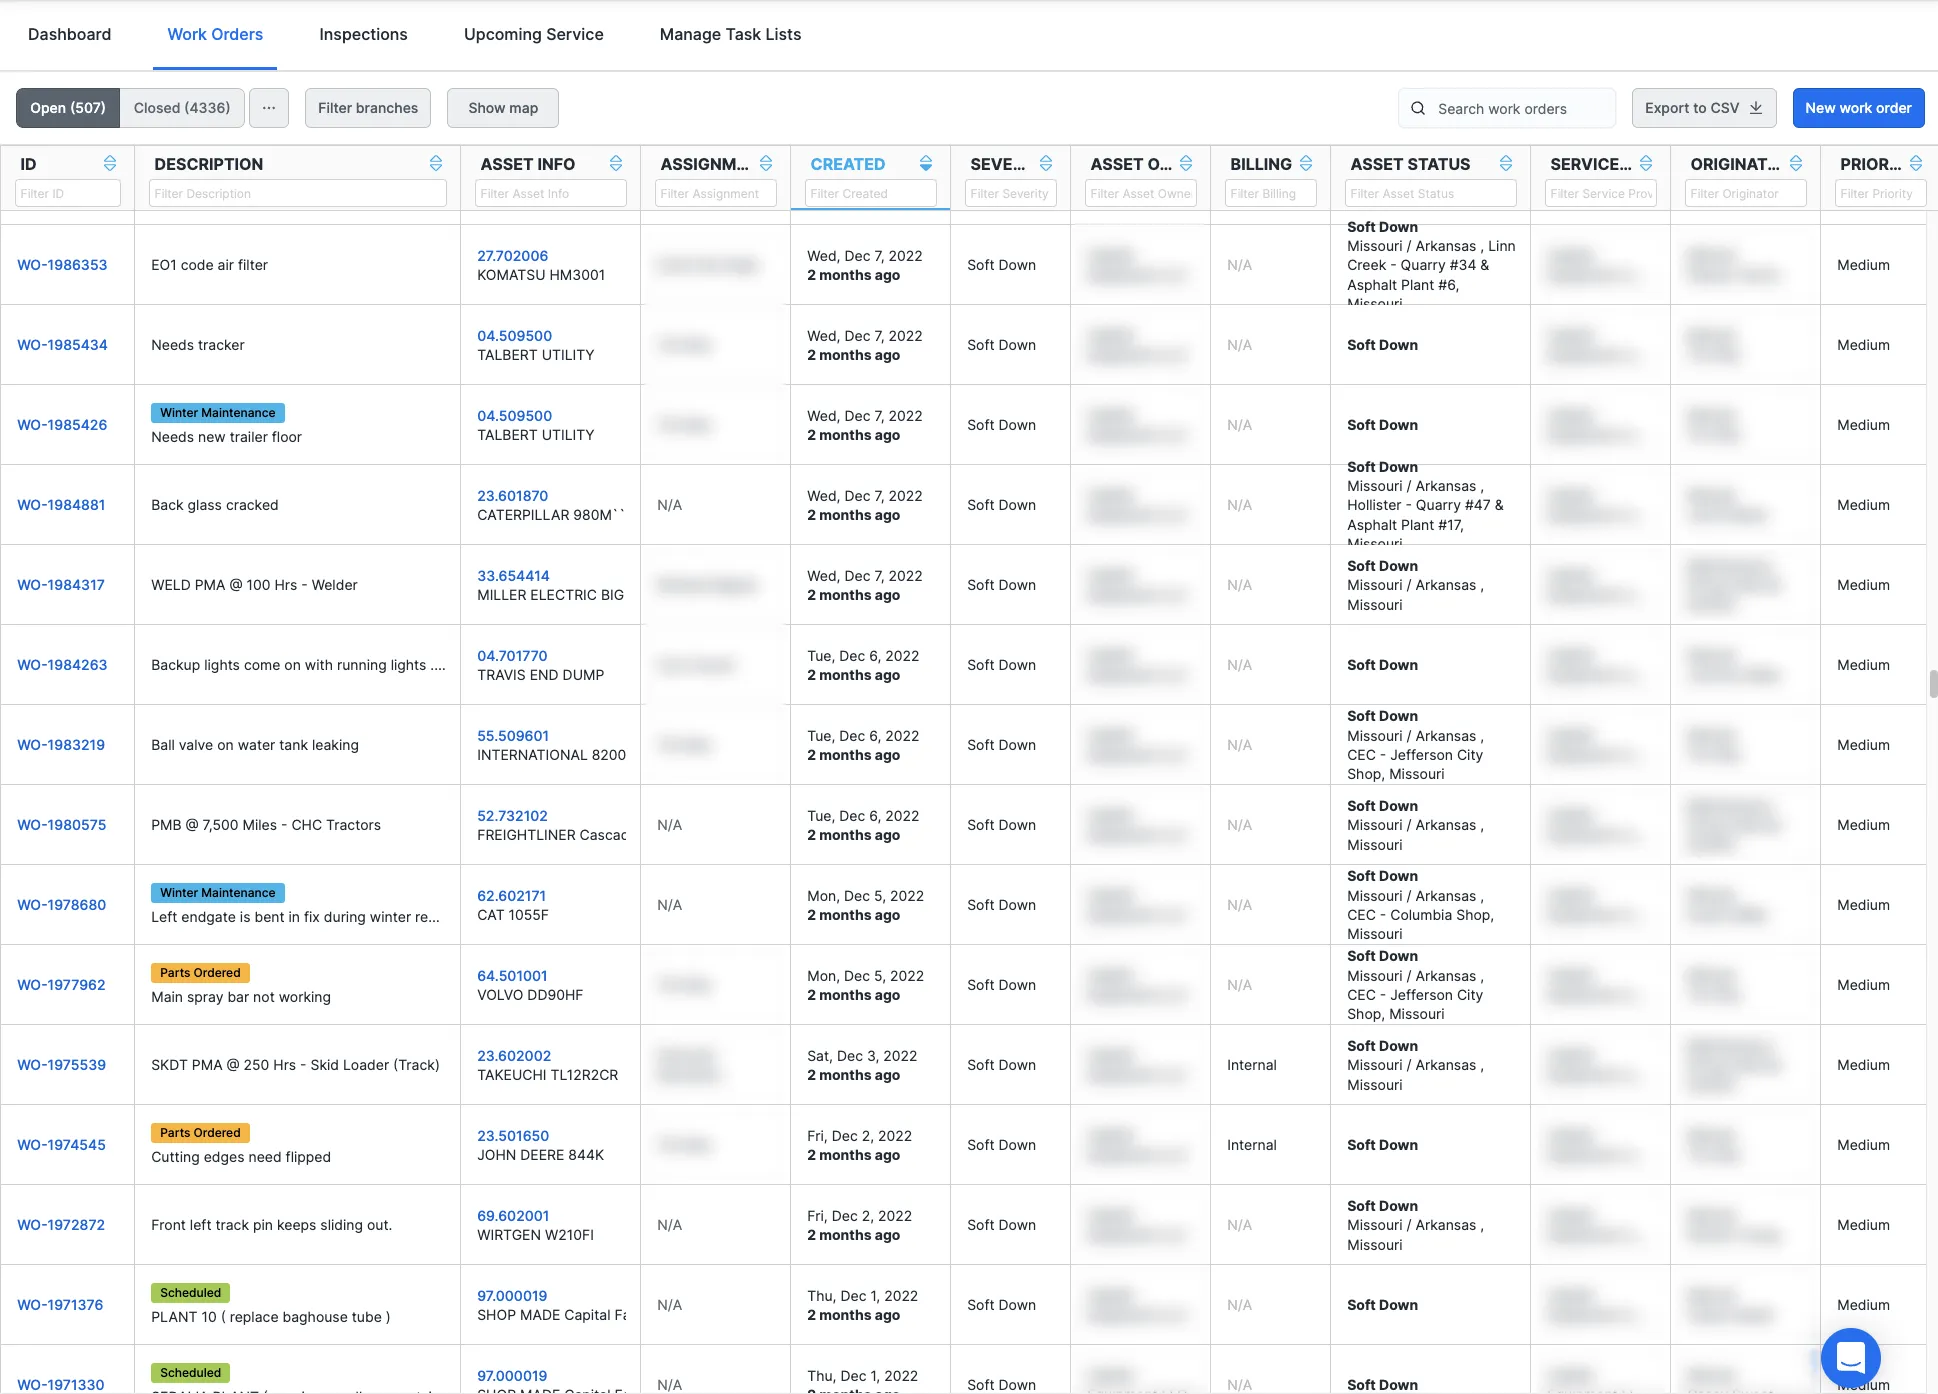This screenshot has height=1394, width=1938.
Task: Toggle Show map view
Action: (x=502, y=108)
